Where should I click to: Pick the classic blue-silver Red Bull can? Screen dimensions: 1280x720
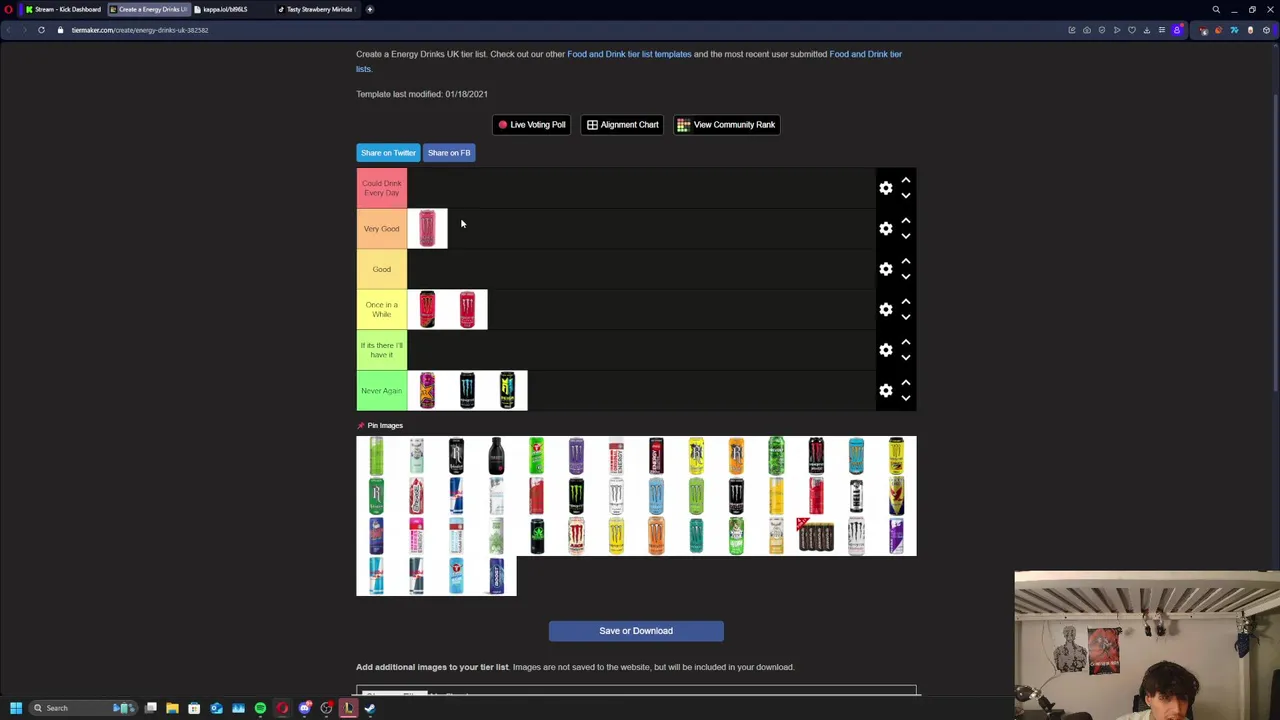point(456,496)
